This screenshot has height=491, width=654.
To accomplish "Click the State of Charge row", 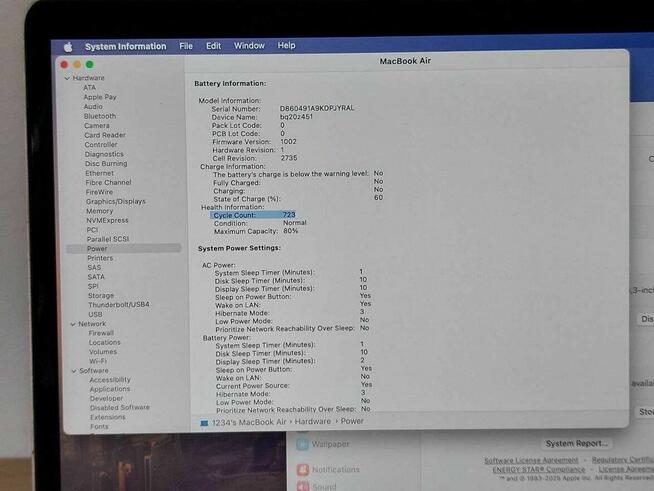I will point(298,199).
